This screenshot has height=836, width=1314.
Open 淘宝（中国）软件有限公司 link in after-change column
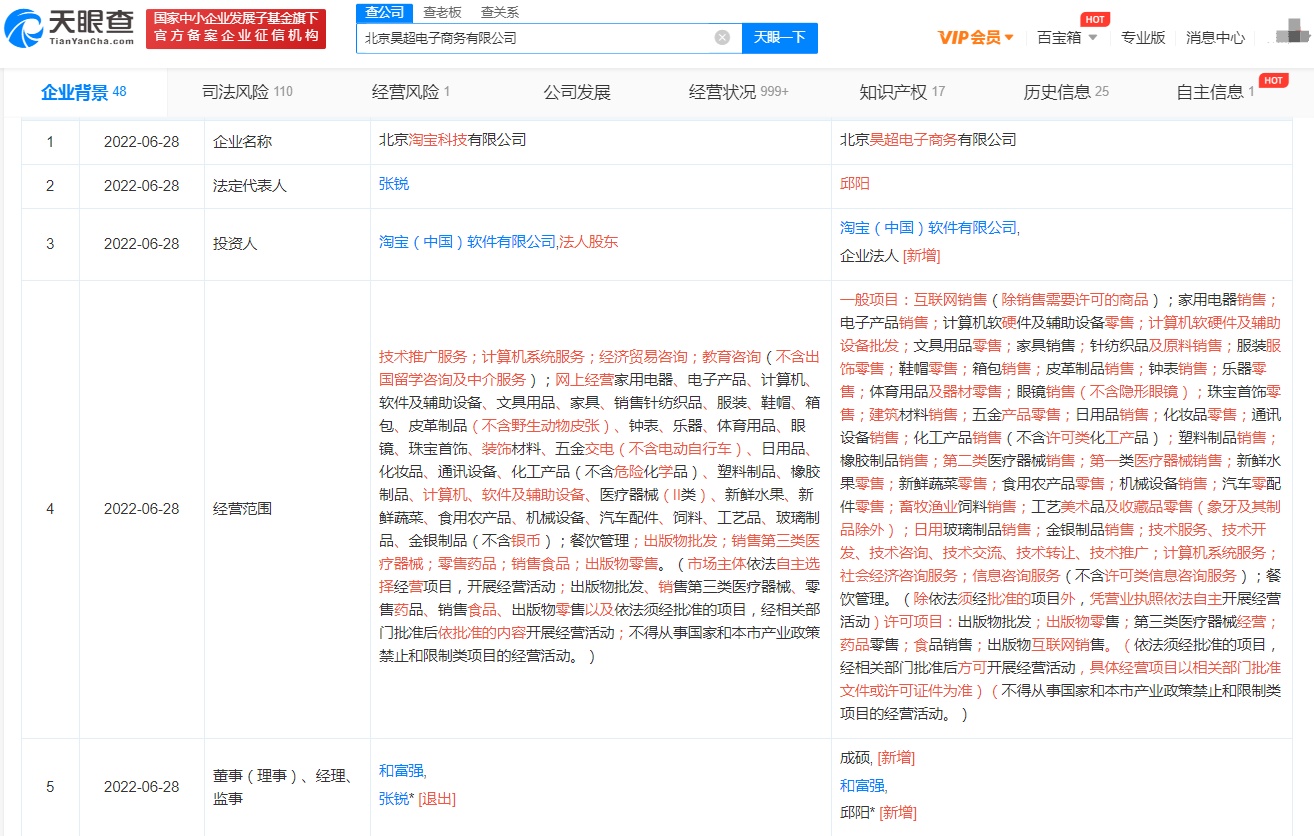coord(928,228)
